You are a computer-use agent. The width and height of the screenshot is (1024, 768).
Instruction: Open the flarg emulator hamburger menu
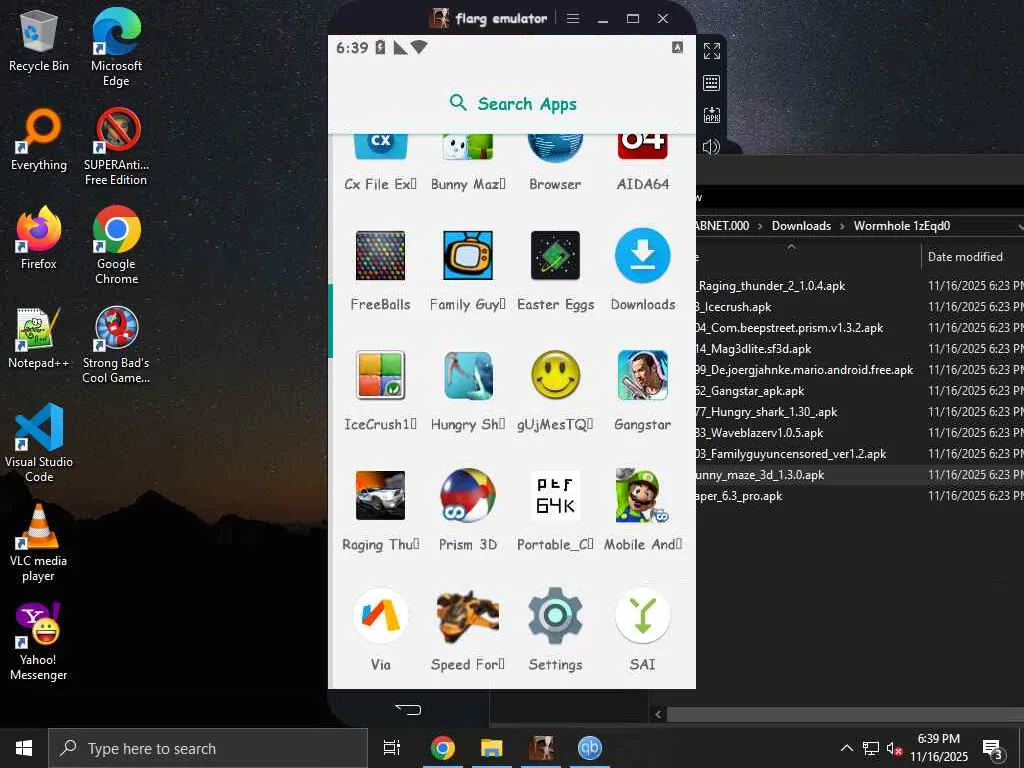(x=573, y=18)
